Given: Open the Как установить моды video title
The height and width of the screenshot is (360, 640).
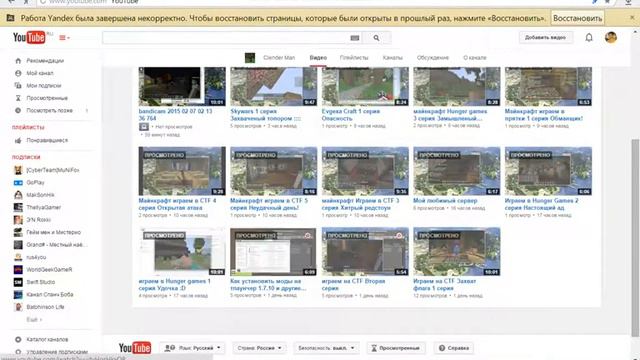Looking at the screenshot, I should point(268,284).
